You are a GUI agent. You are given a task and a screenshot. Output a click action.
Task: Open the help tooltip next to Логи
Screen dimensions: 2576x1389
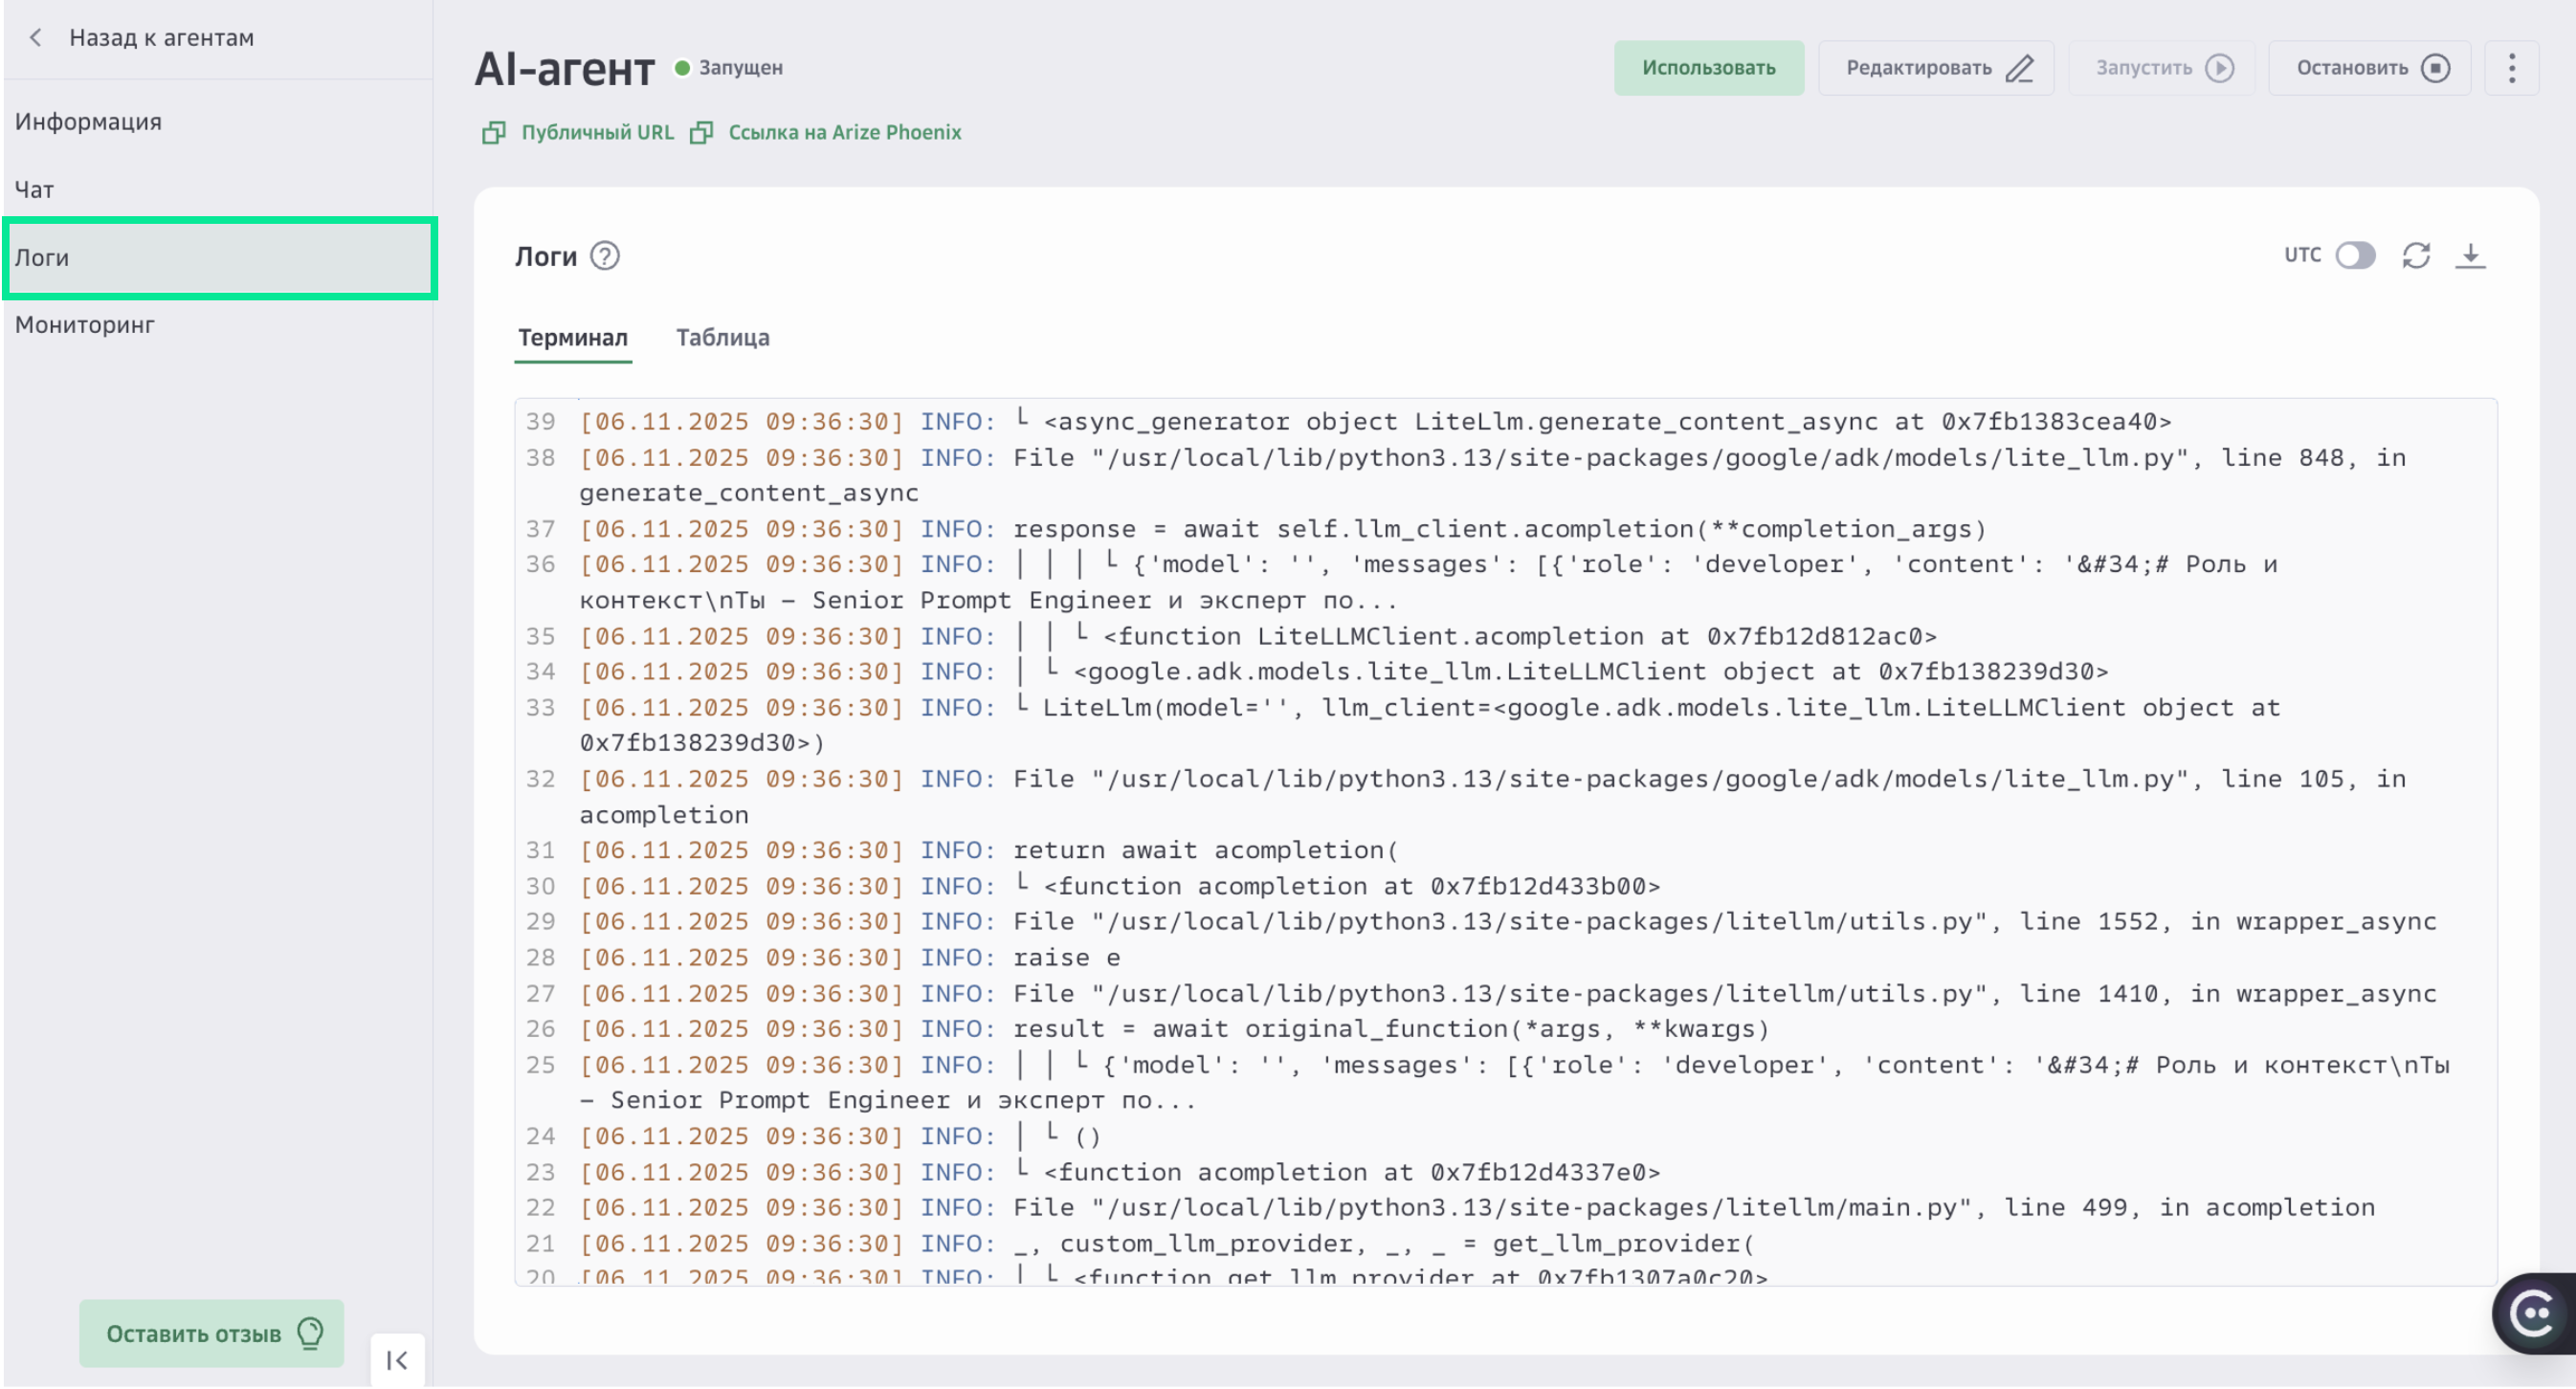tap(604, 256)
